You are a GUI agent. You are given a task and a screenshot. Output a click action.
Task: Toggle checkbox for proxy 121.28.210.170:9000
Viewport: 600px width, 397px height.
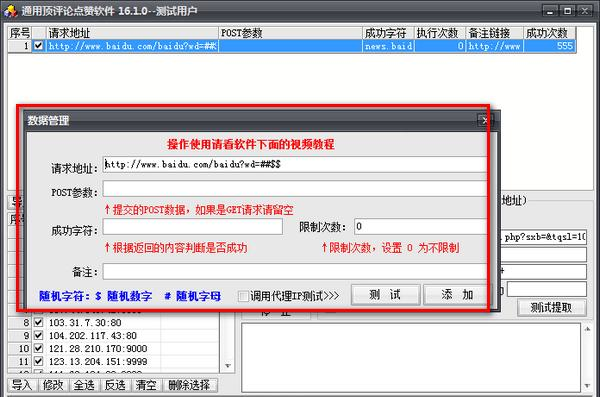tap(38, 348)
